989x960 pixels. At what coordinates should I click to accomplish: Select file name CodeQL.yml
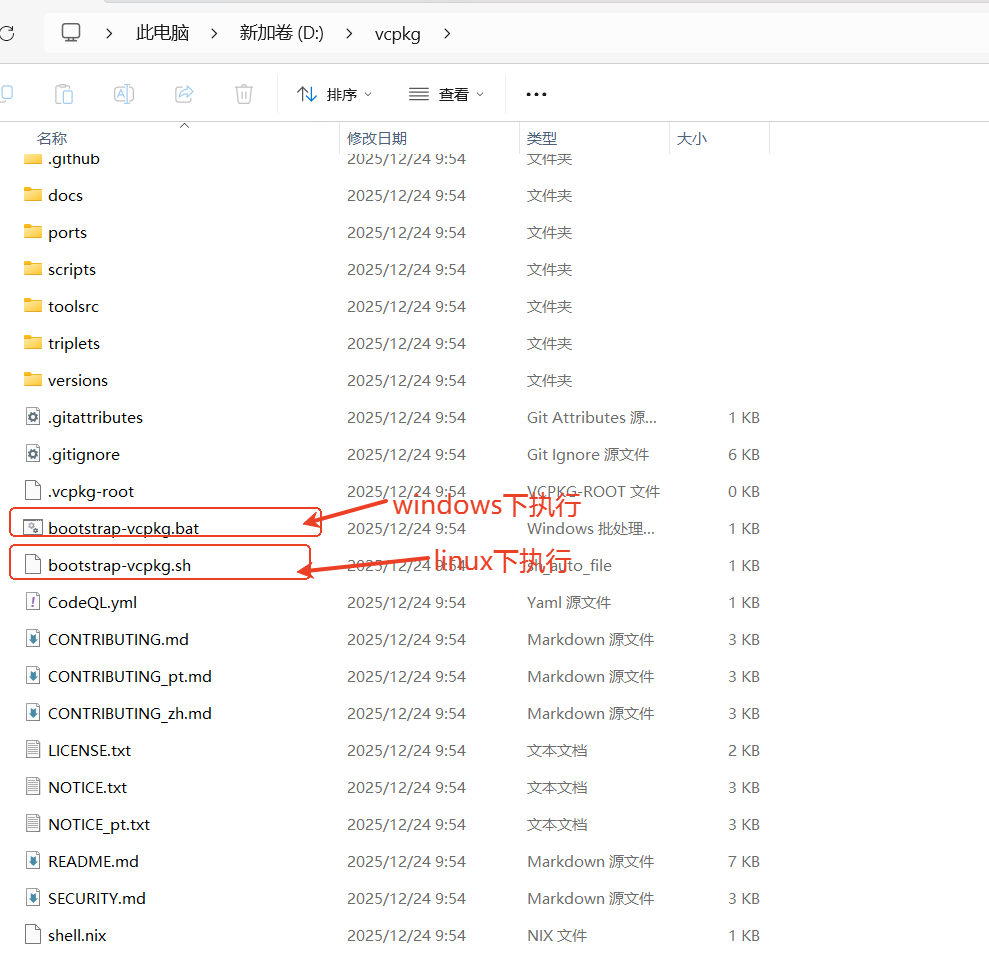tap(93, 603)
